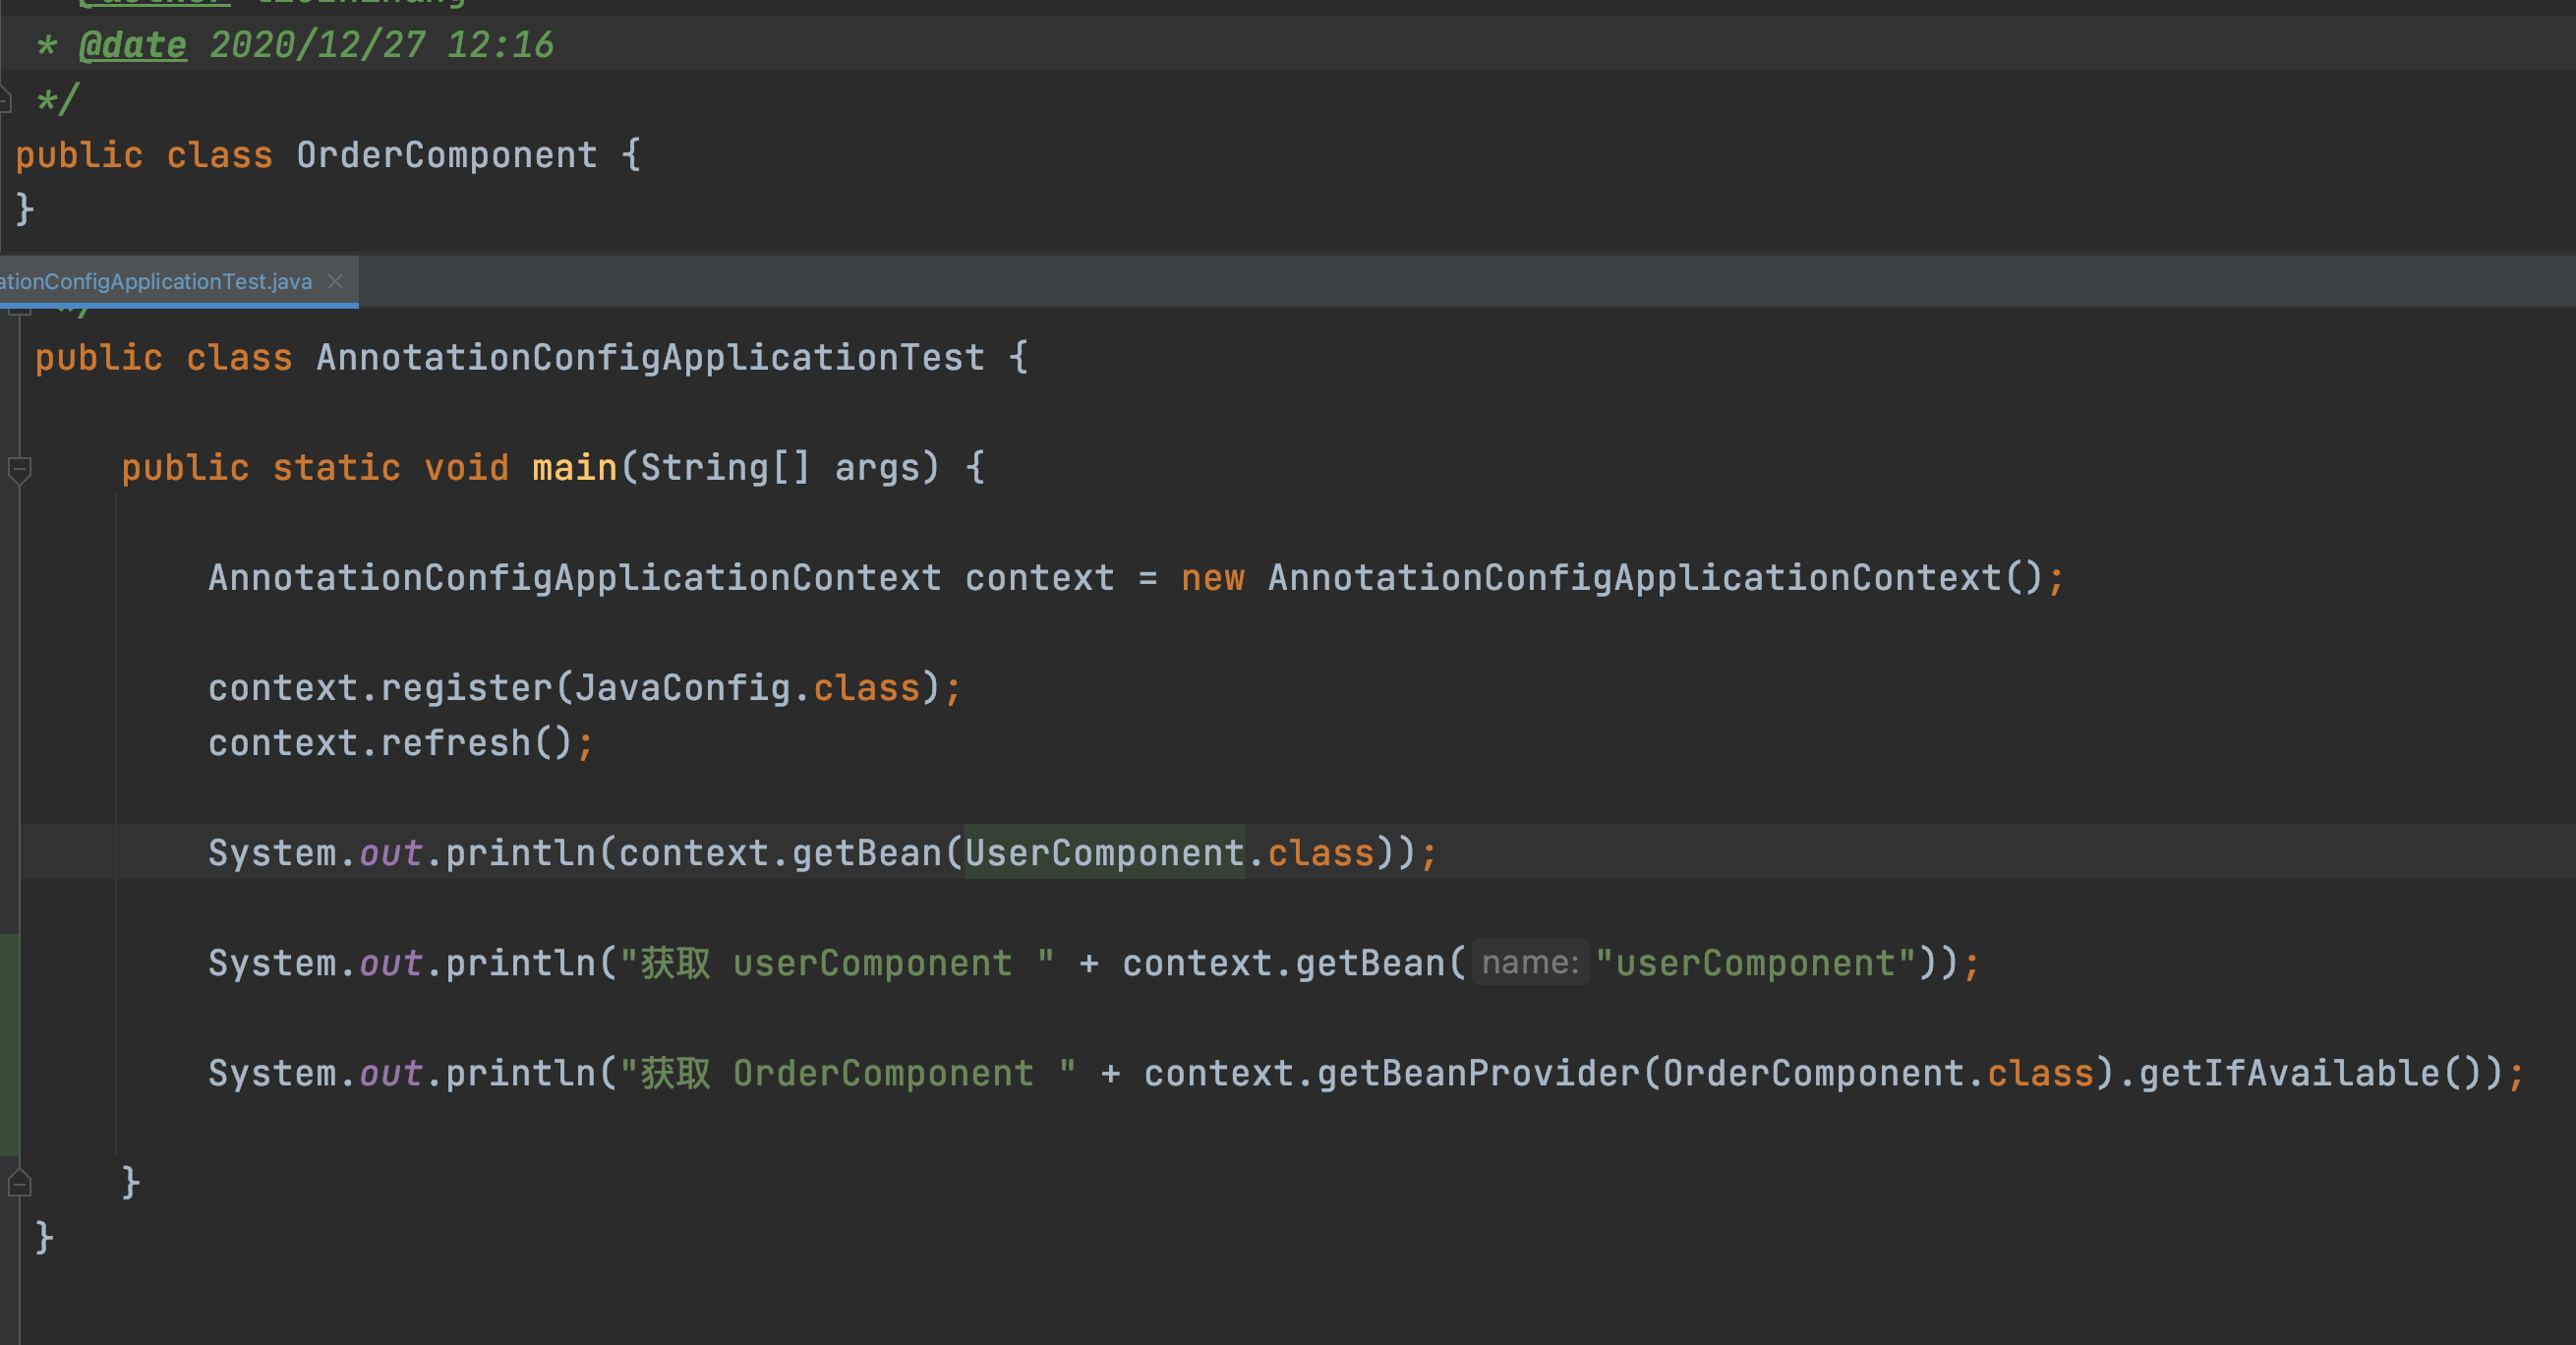
Task: Click AnnotationConfigApplicationTest class name declaration
Action: [x=650, y=358]
